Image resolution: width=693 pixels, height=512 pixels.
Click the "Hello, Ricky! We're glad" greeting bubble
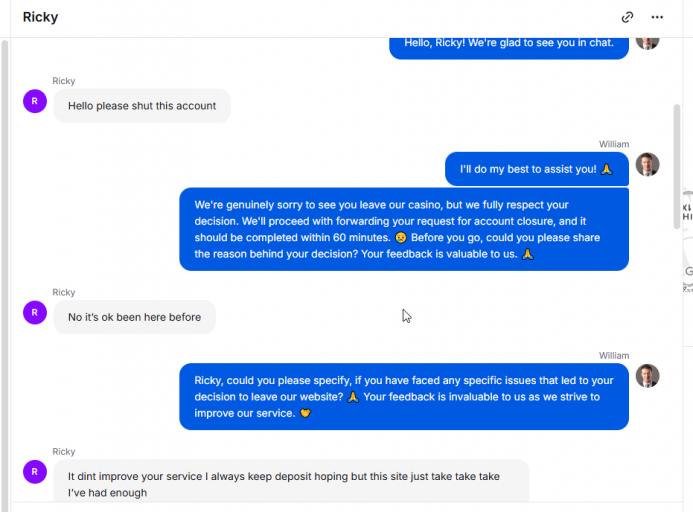coord(509,48)
